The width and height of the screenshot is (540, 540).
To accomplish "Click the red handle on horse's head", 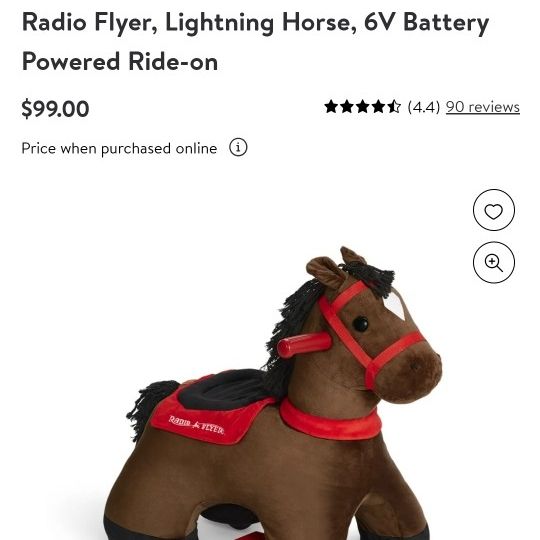I will coord(304,344).
